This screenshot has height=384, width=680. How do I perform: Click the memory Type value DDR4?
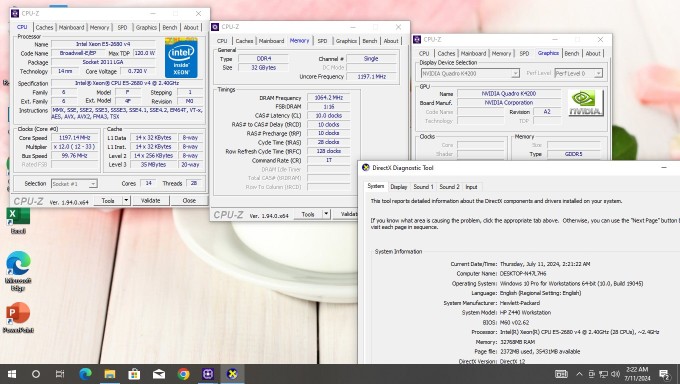pyautogui.click(x=264, y=59)
